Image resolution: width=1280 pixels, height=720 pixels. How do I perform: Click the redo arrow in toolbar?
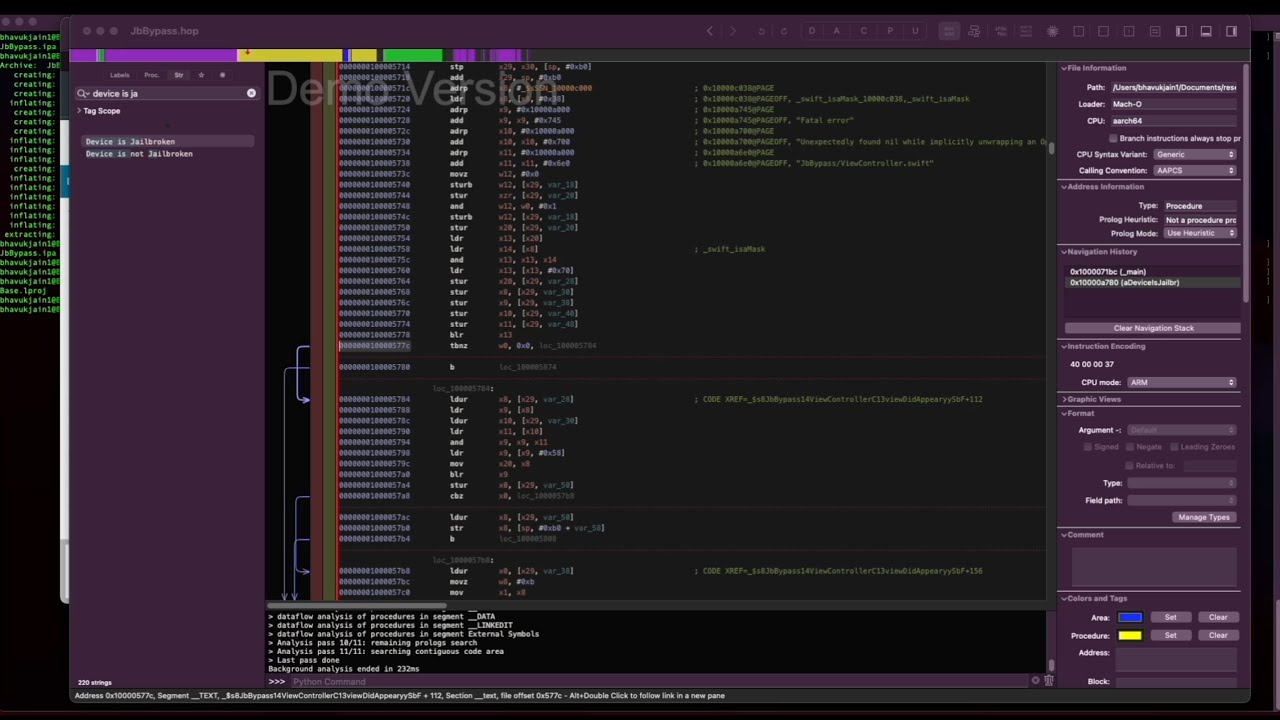[783, 31]
